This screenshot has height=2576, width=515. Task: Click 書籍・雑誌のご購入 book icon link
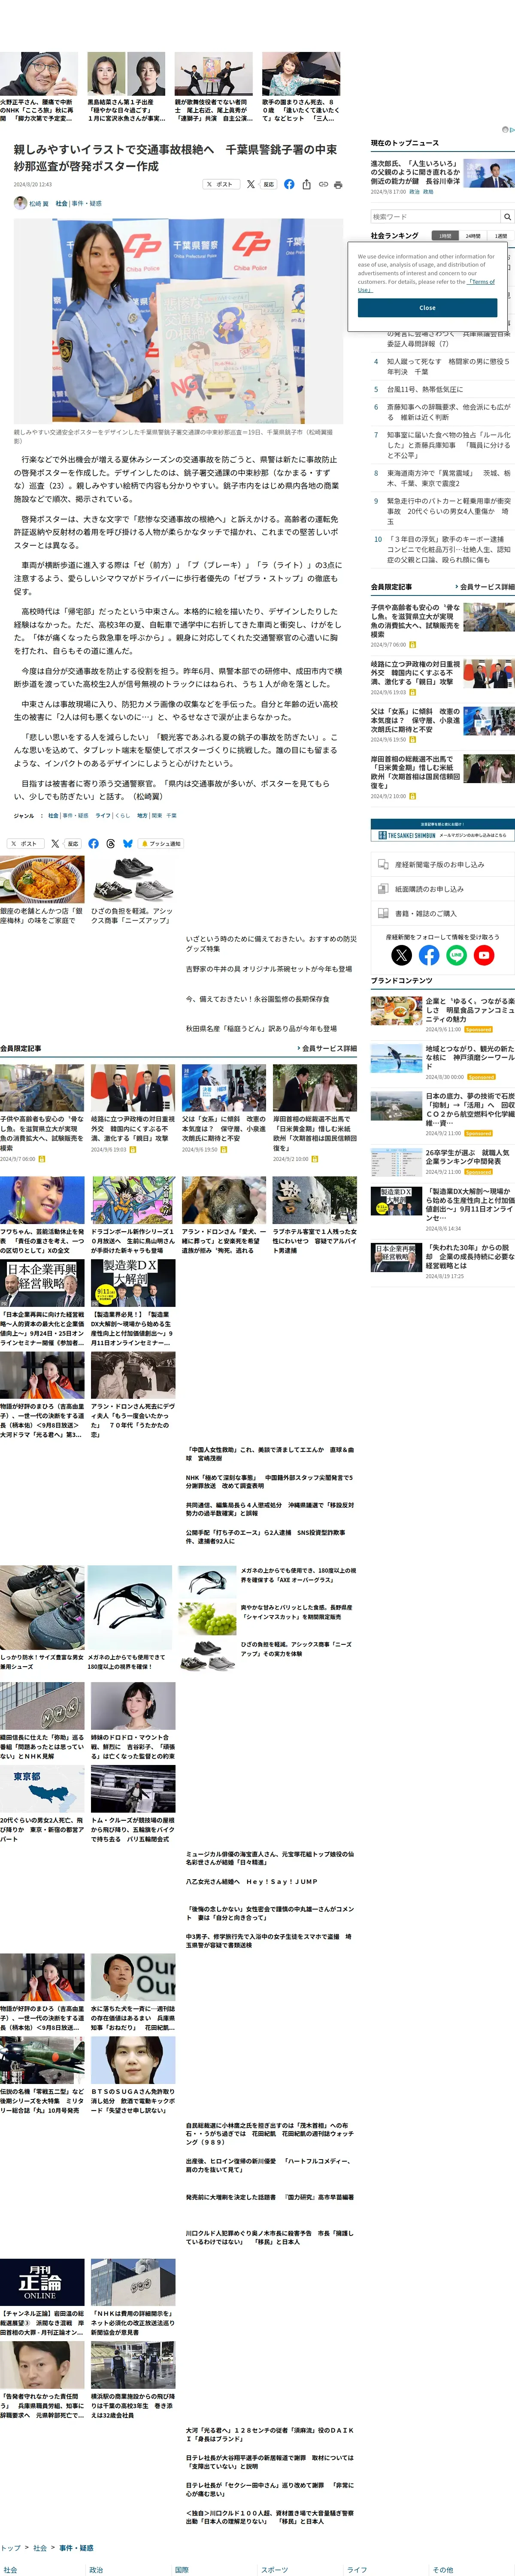pyautogui.click(x=442, y=913)
